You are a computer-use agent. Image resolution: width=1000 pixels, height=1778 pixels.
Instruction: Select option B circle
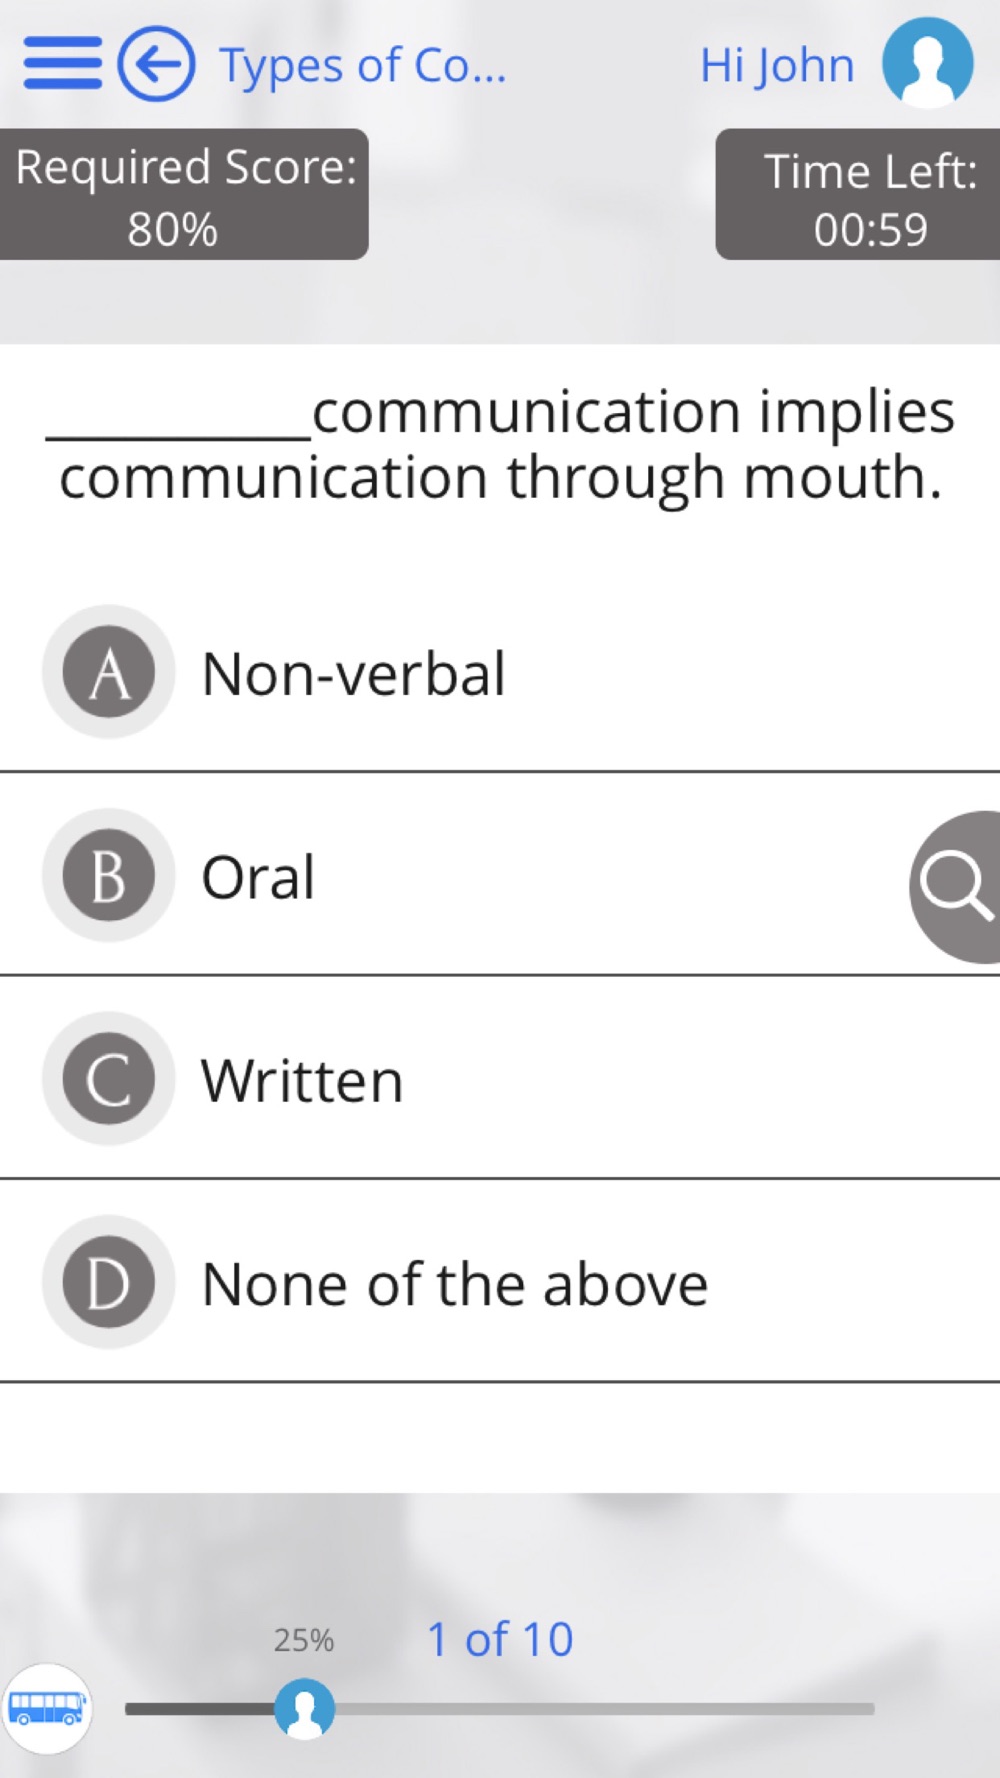(109, 875)
